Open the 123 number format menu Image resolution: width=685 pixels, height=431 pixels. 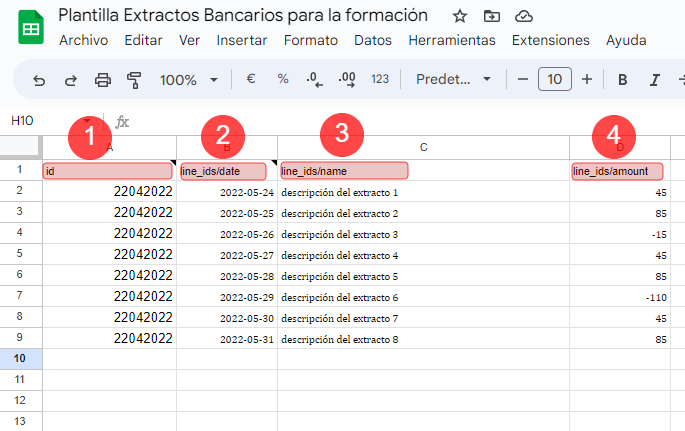point(380,80)
